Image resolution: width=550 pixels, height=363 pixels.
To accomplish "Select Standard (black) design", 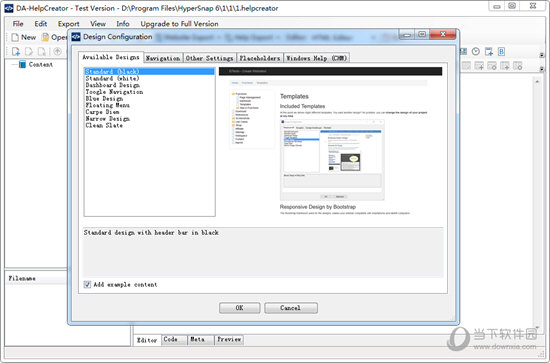I will [x=149, y=72].
